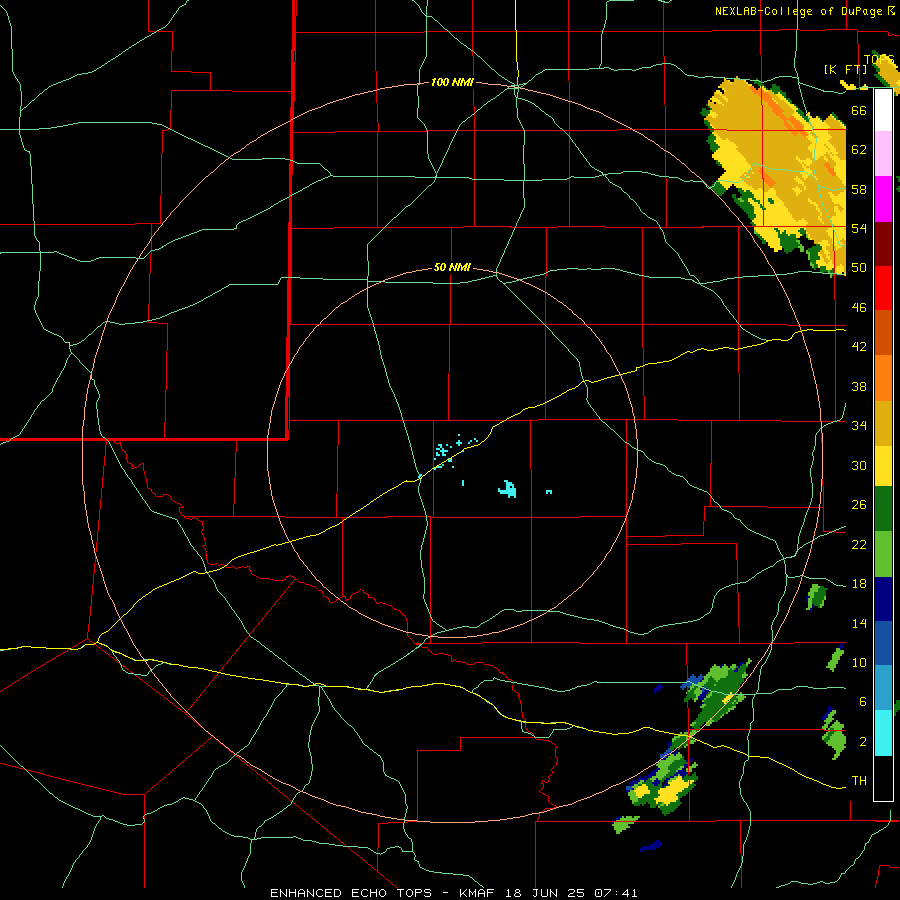Click the legend value 6

click(x=862, y=702)
